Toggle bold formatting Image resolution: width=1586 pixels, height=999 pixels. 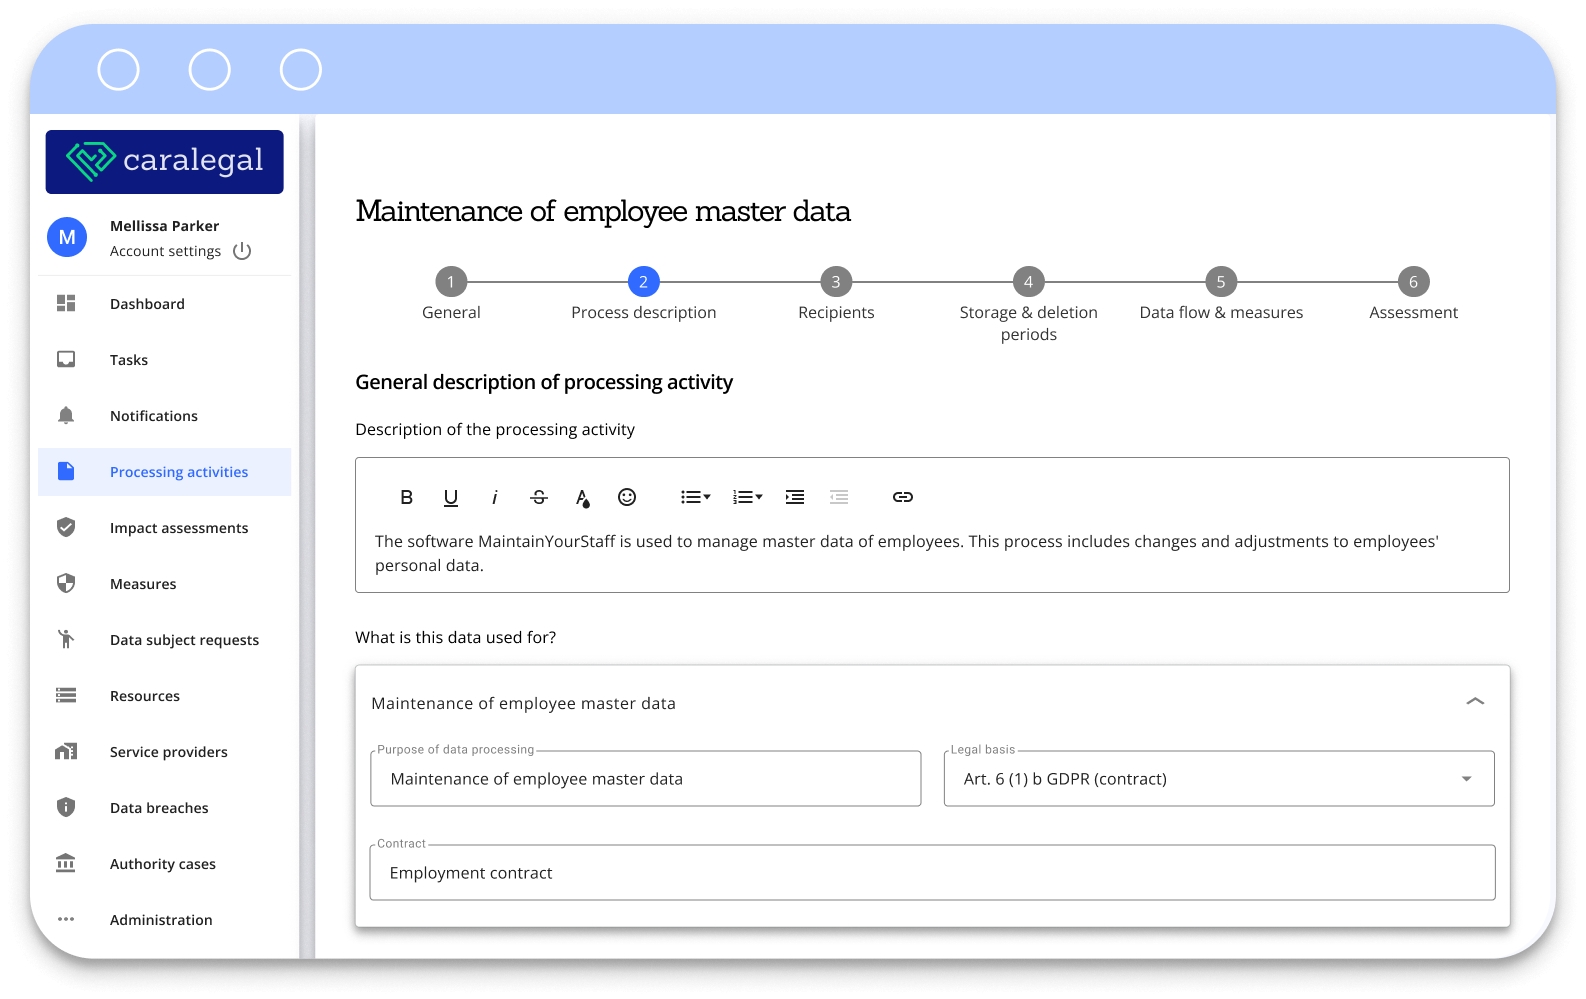click(407, 497)
